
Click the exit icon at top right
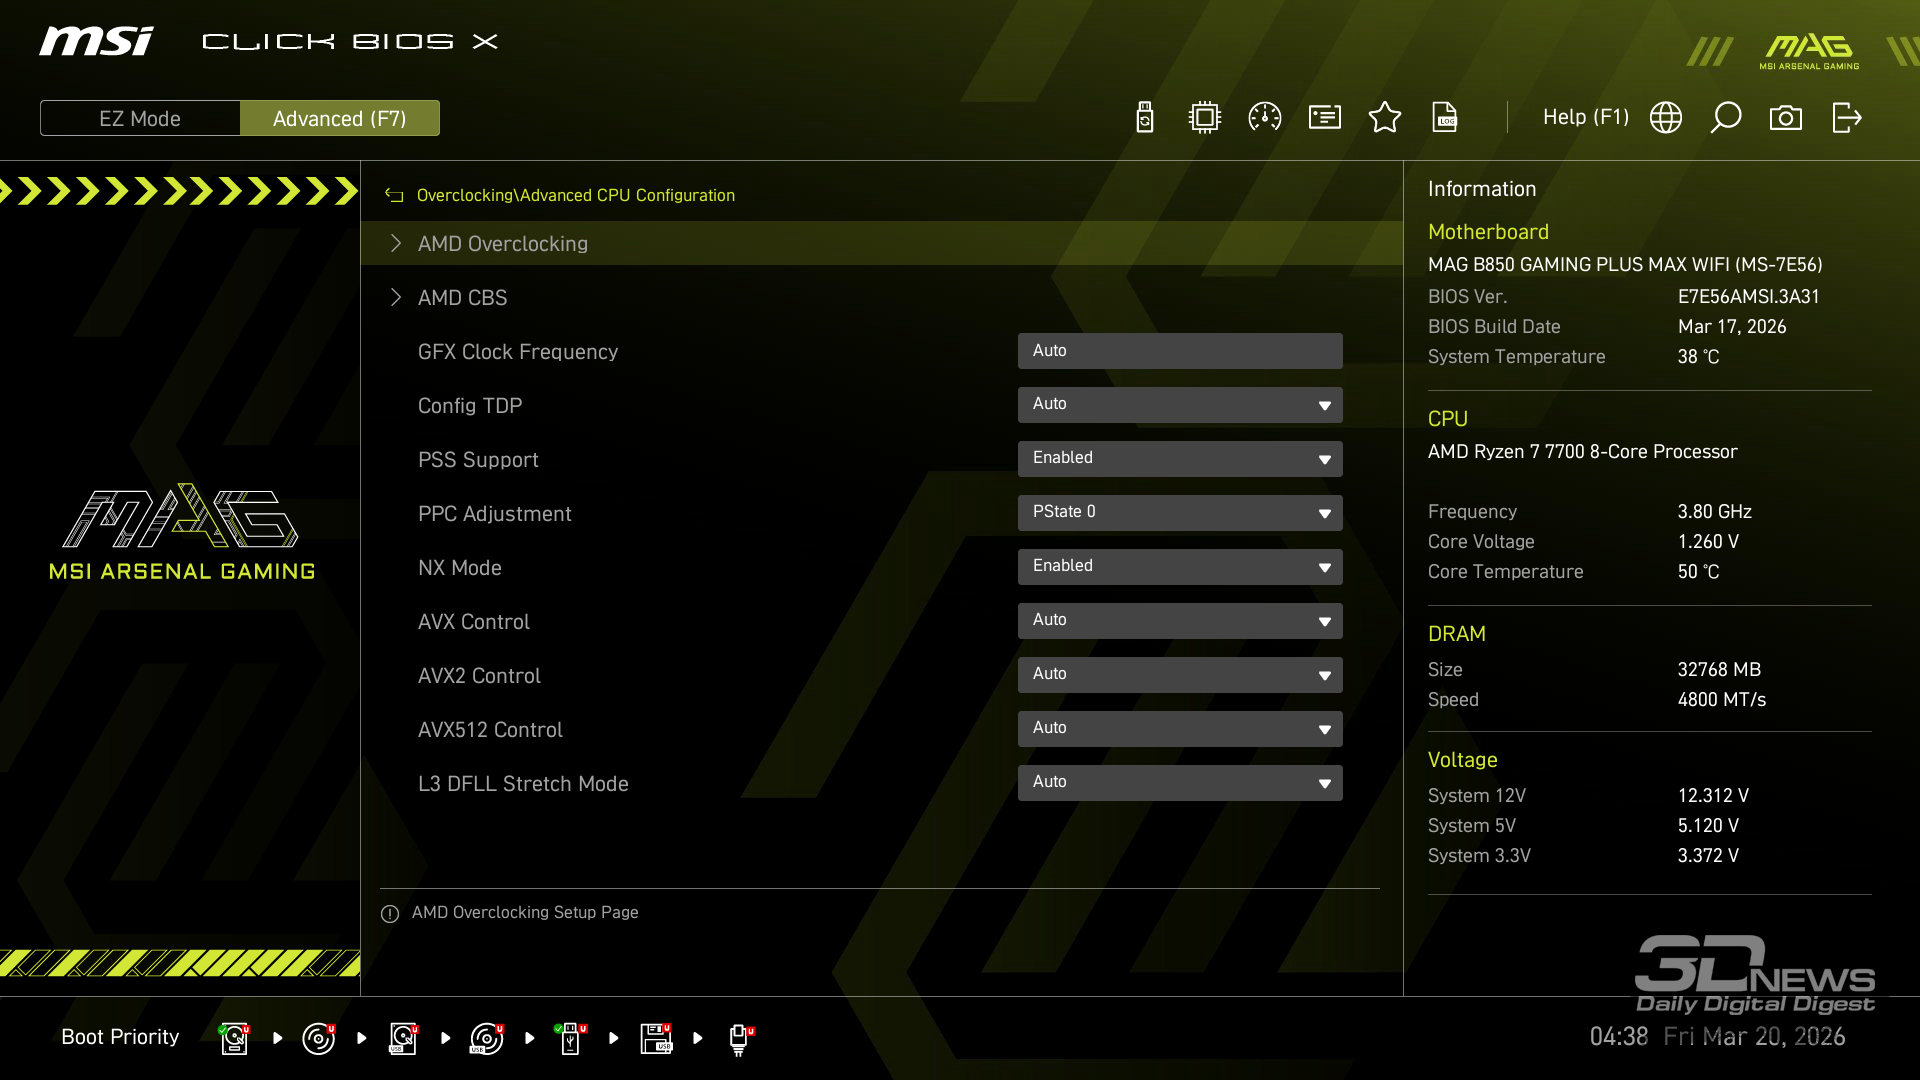click(1846, 118)
